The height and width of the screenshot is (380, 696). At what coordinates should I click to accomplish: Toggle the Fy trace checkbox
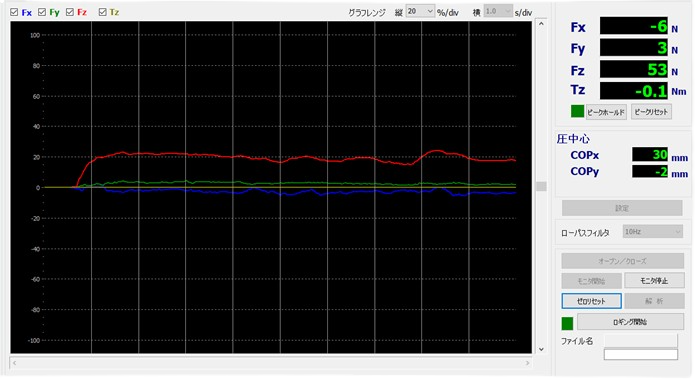[42, 12]
